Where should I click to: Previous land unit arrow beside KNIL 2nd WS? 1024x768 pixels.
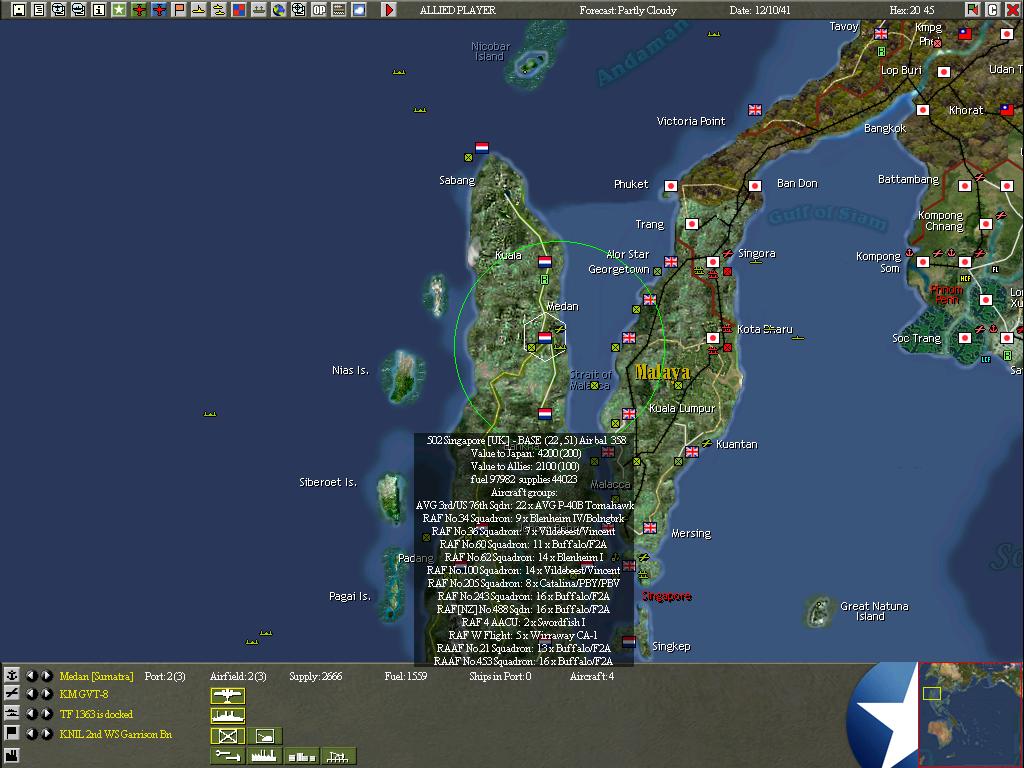pos(31,733)
